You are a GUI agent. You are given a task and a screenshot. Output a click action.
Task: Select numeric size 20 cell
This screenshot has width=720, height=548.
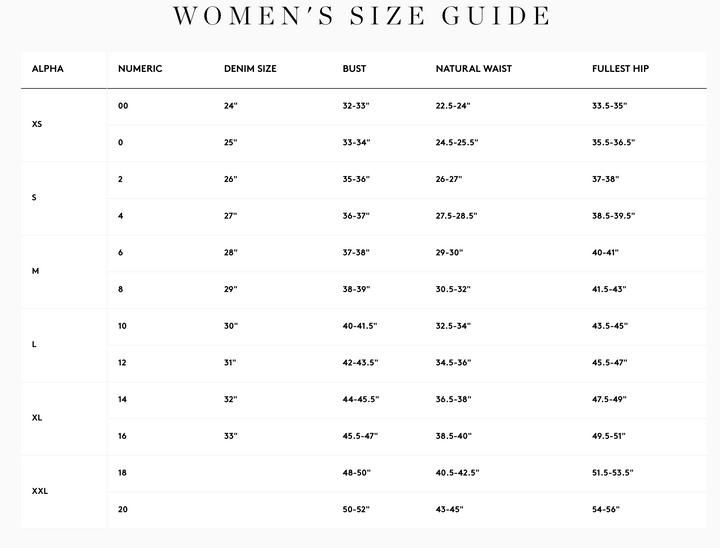click(123, 509)
